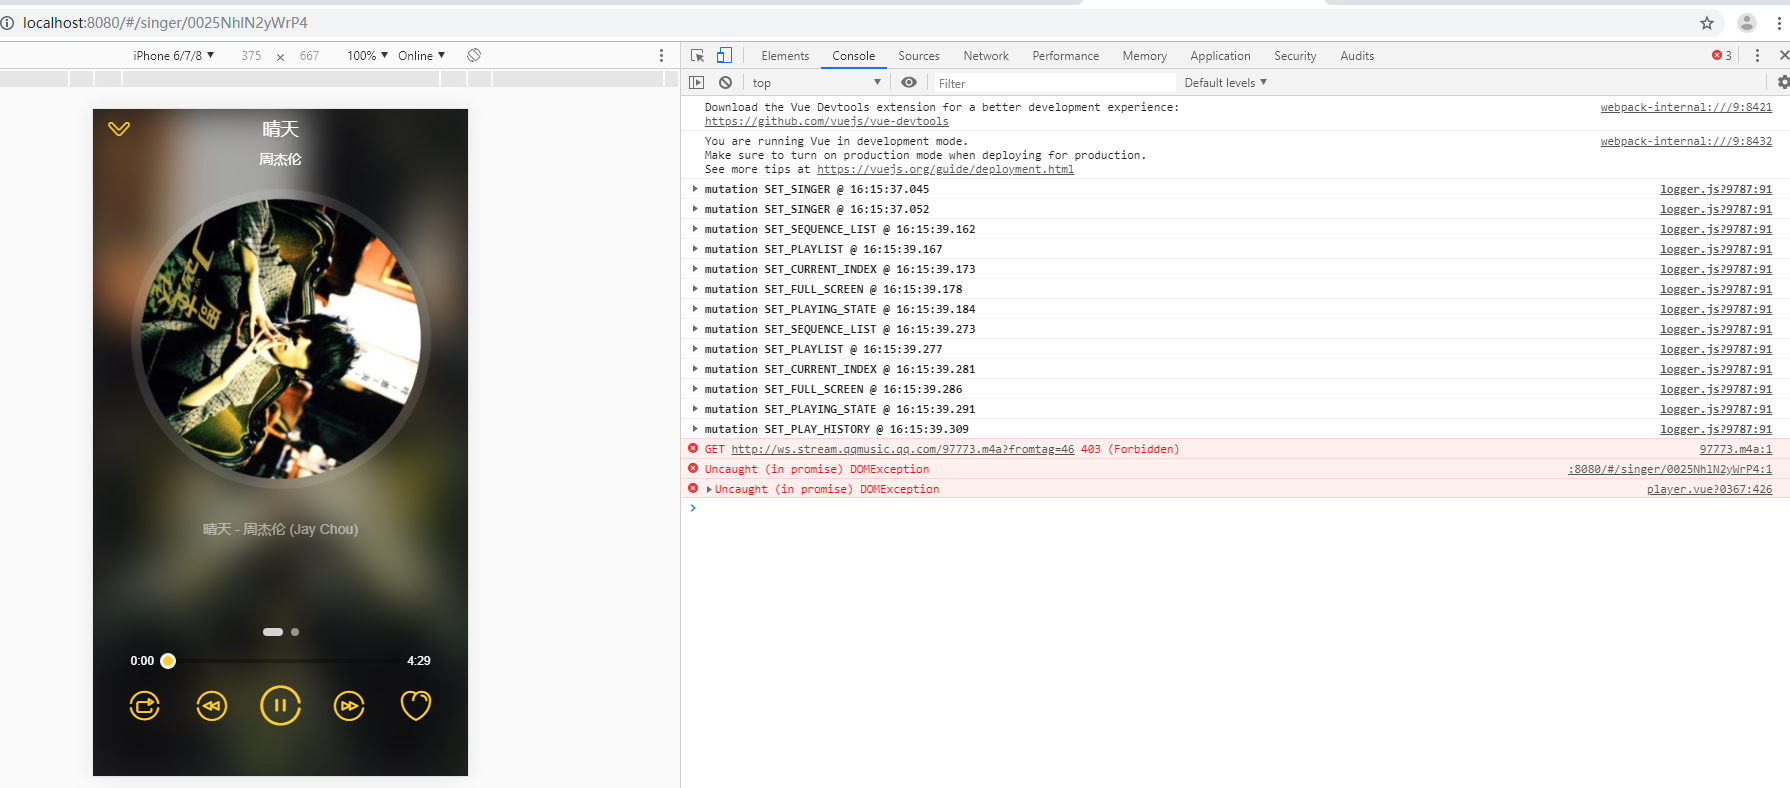The height and width of the screenshot is (788, 1790).
Task: Expand the Uncaught DOMException from player.vue
Action: pos(709,489)
